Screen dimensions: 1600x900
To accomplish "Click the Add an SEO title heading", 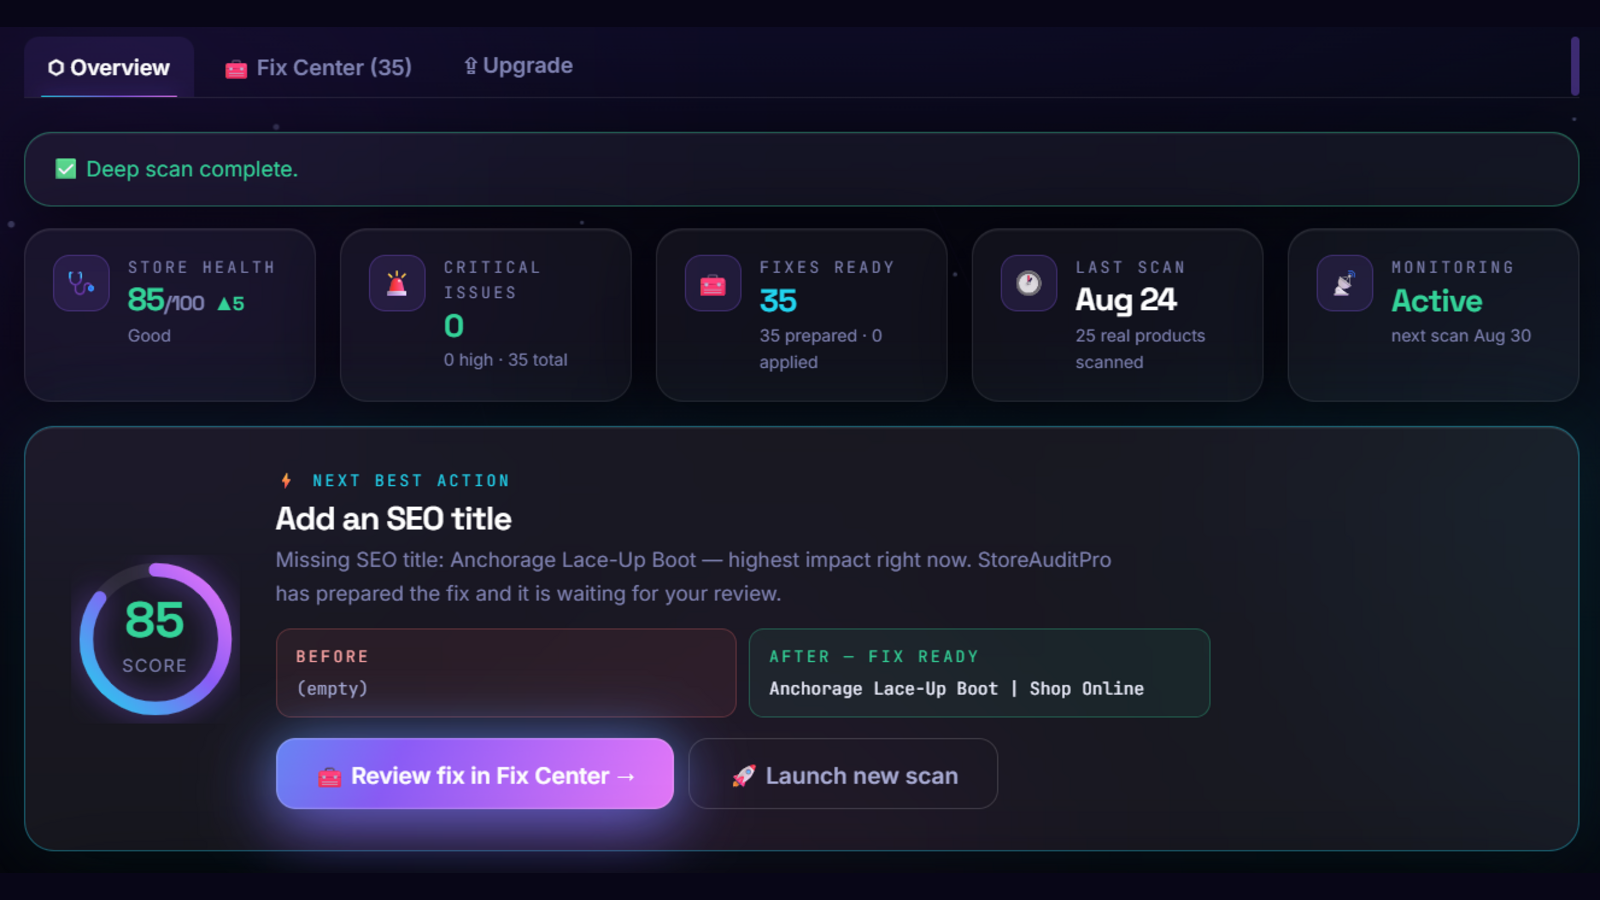I will coord(393,519).
